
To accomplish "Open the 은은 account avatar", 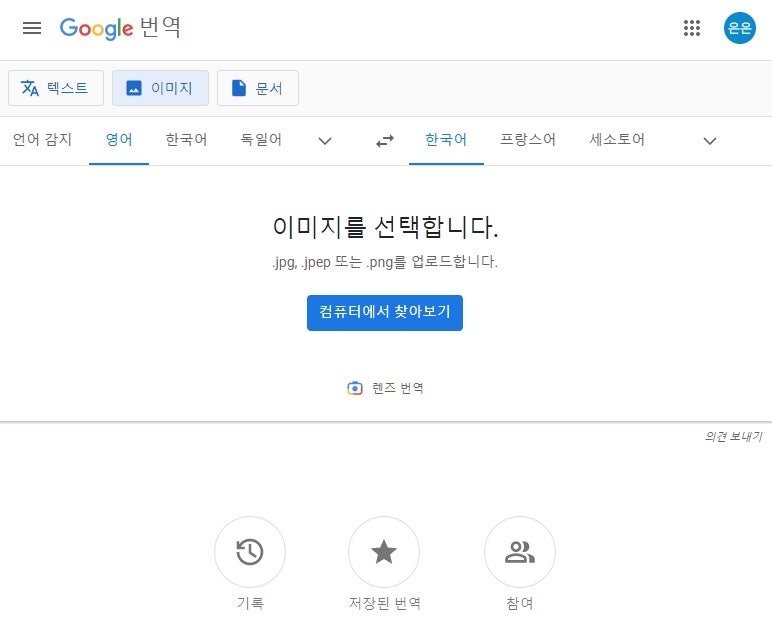I will coord(740,28).
